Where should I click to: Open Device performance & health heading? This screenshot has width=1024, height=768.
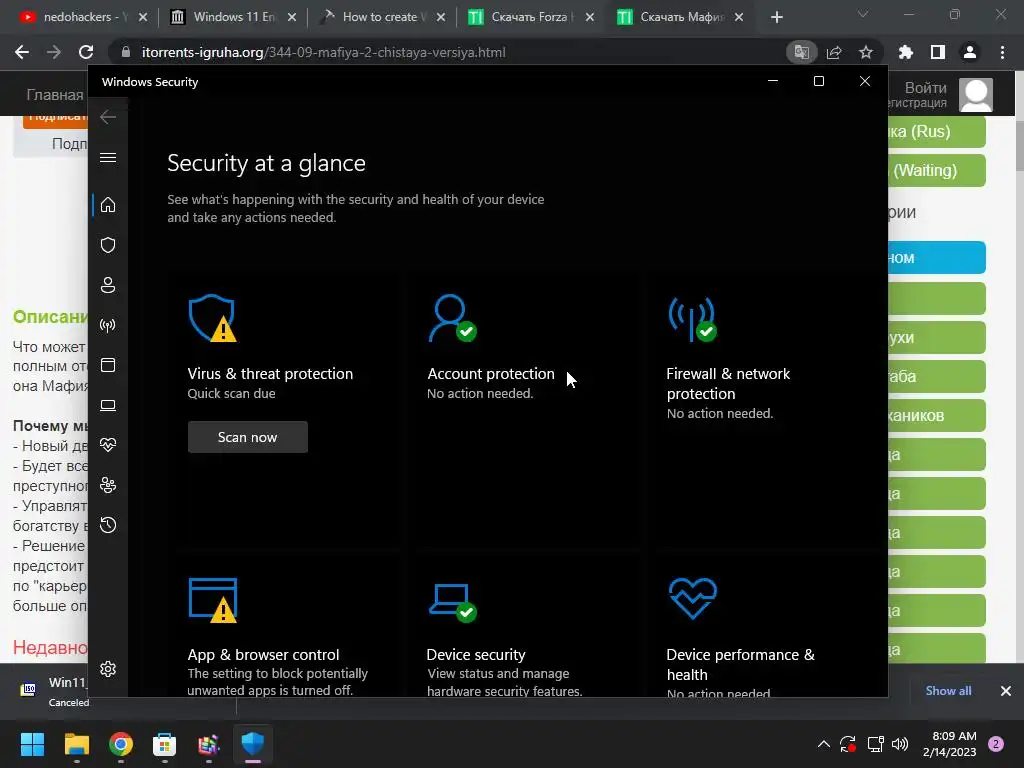coord(740,664)
